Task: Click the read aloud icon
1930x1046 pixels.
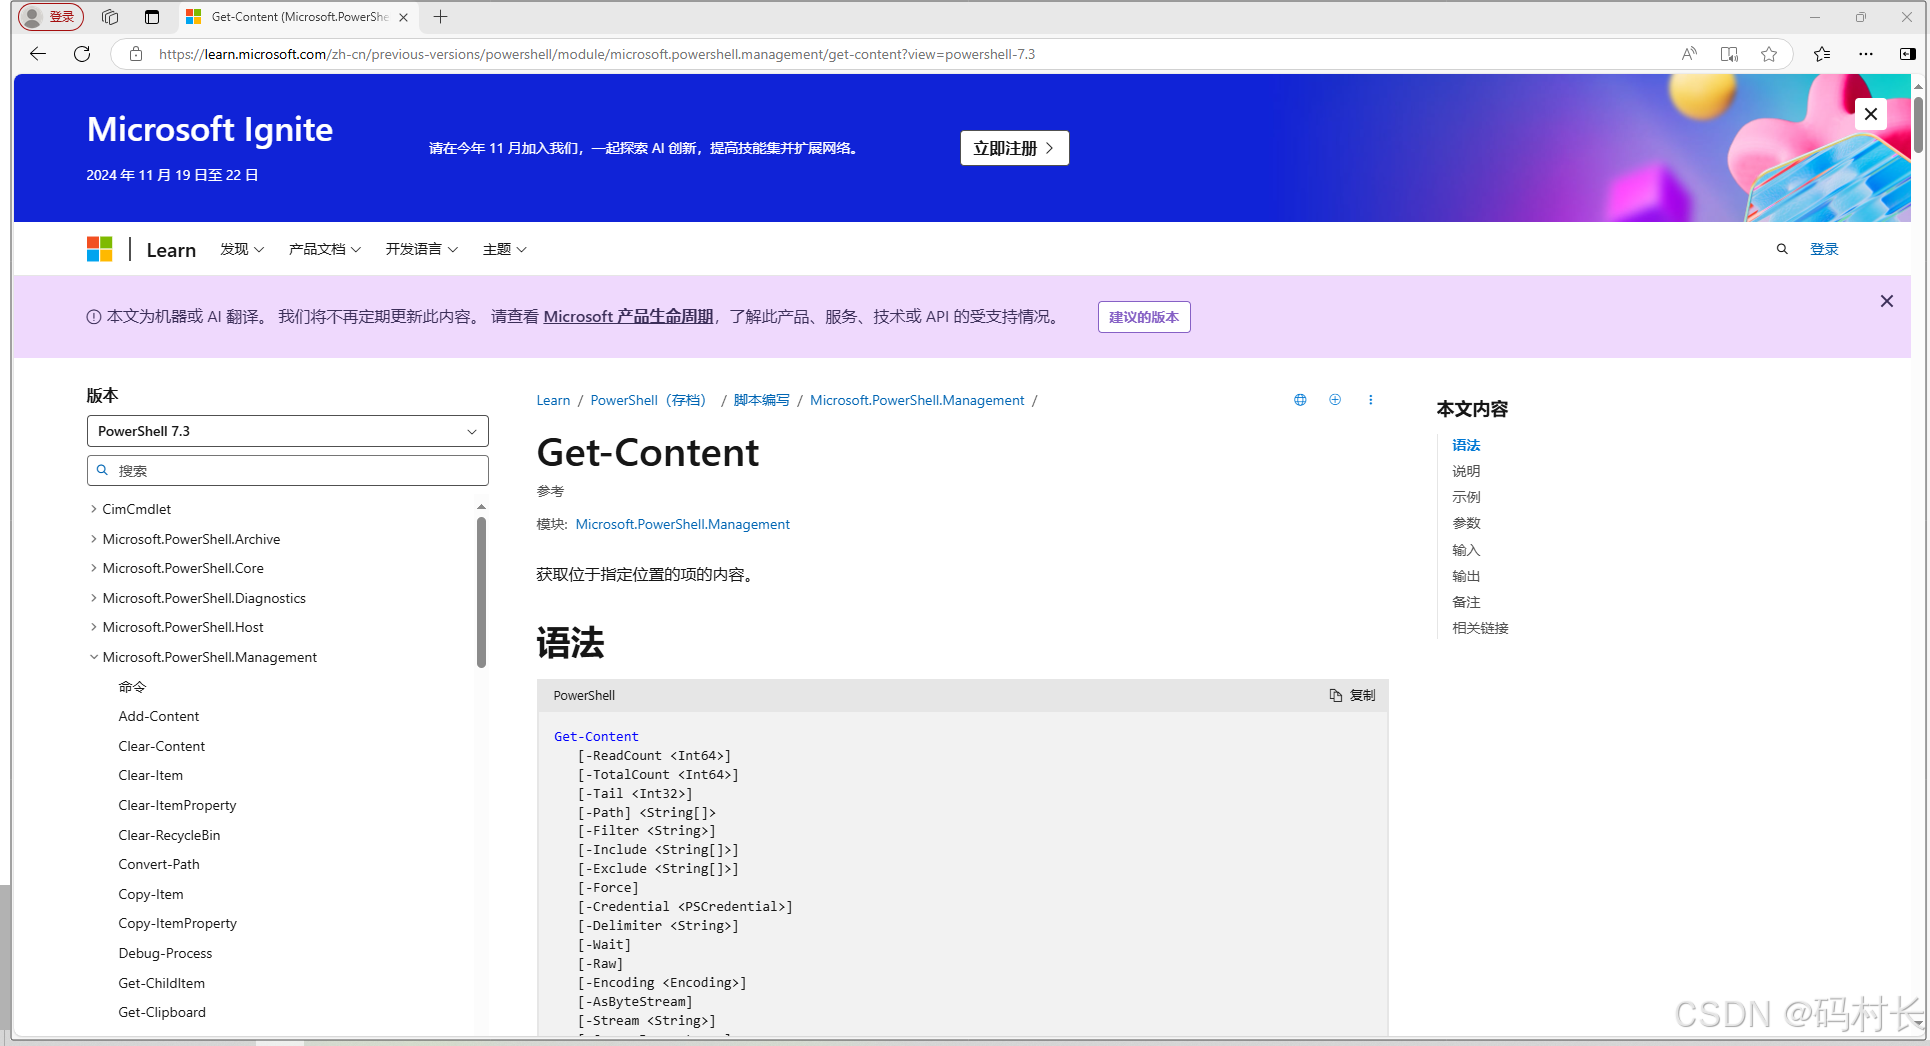Action: (x=1689, y=54)
